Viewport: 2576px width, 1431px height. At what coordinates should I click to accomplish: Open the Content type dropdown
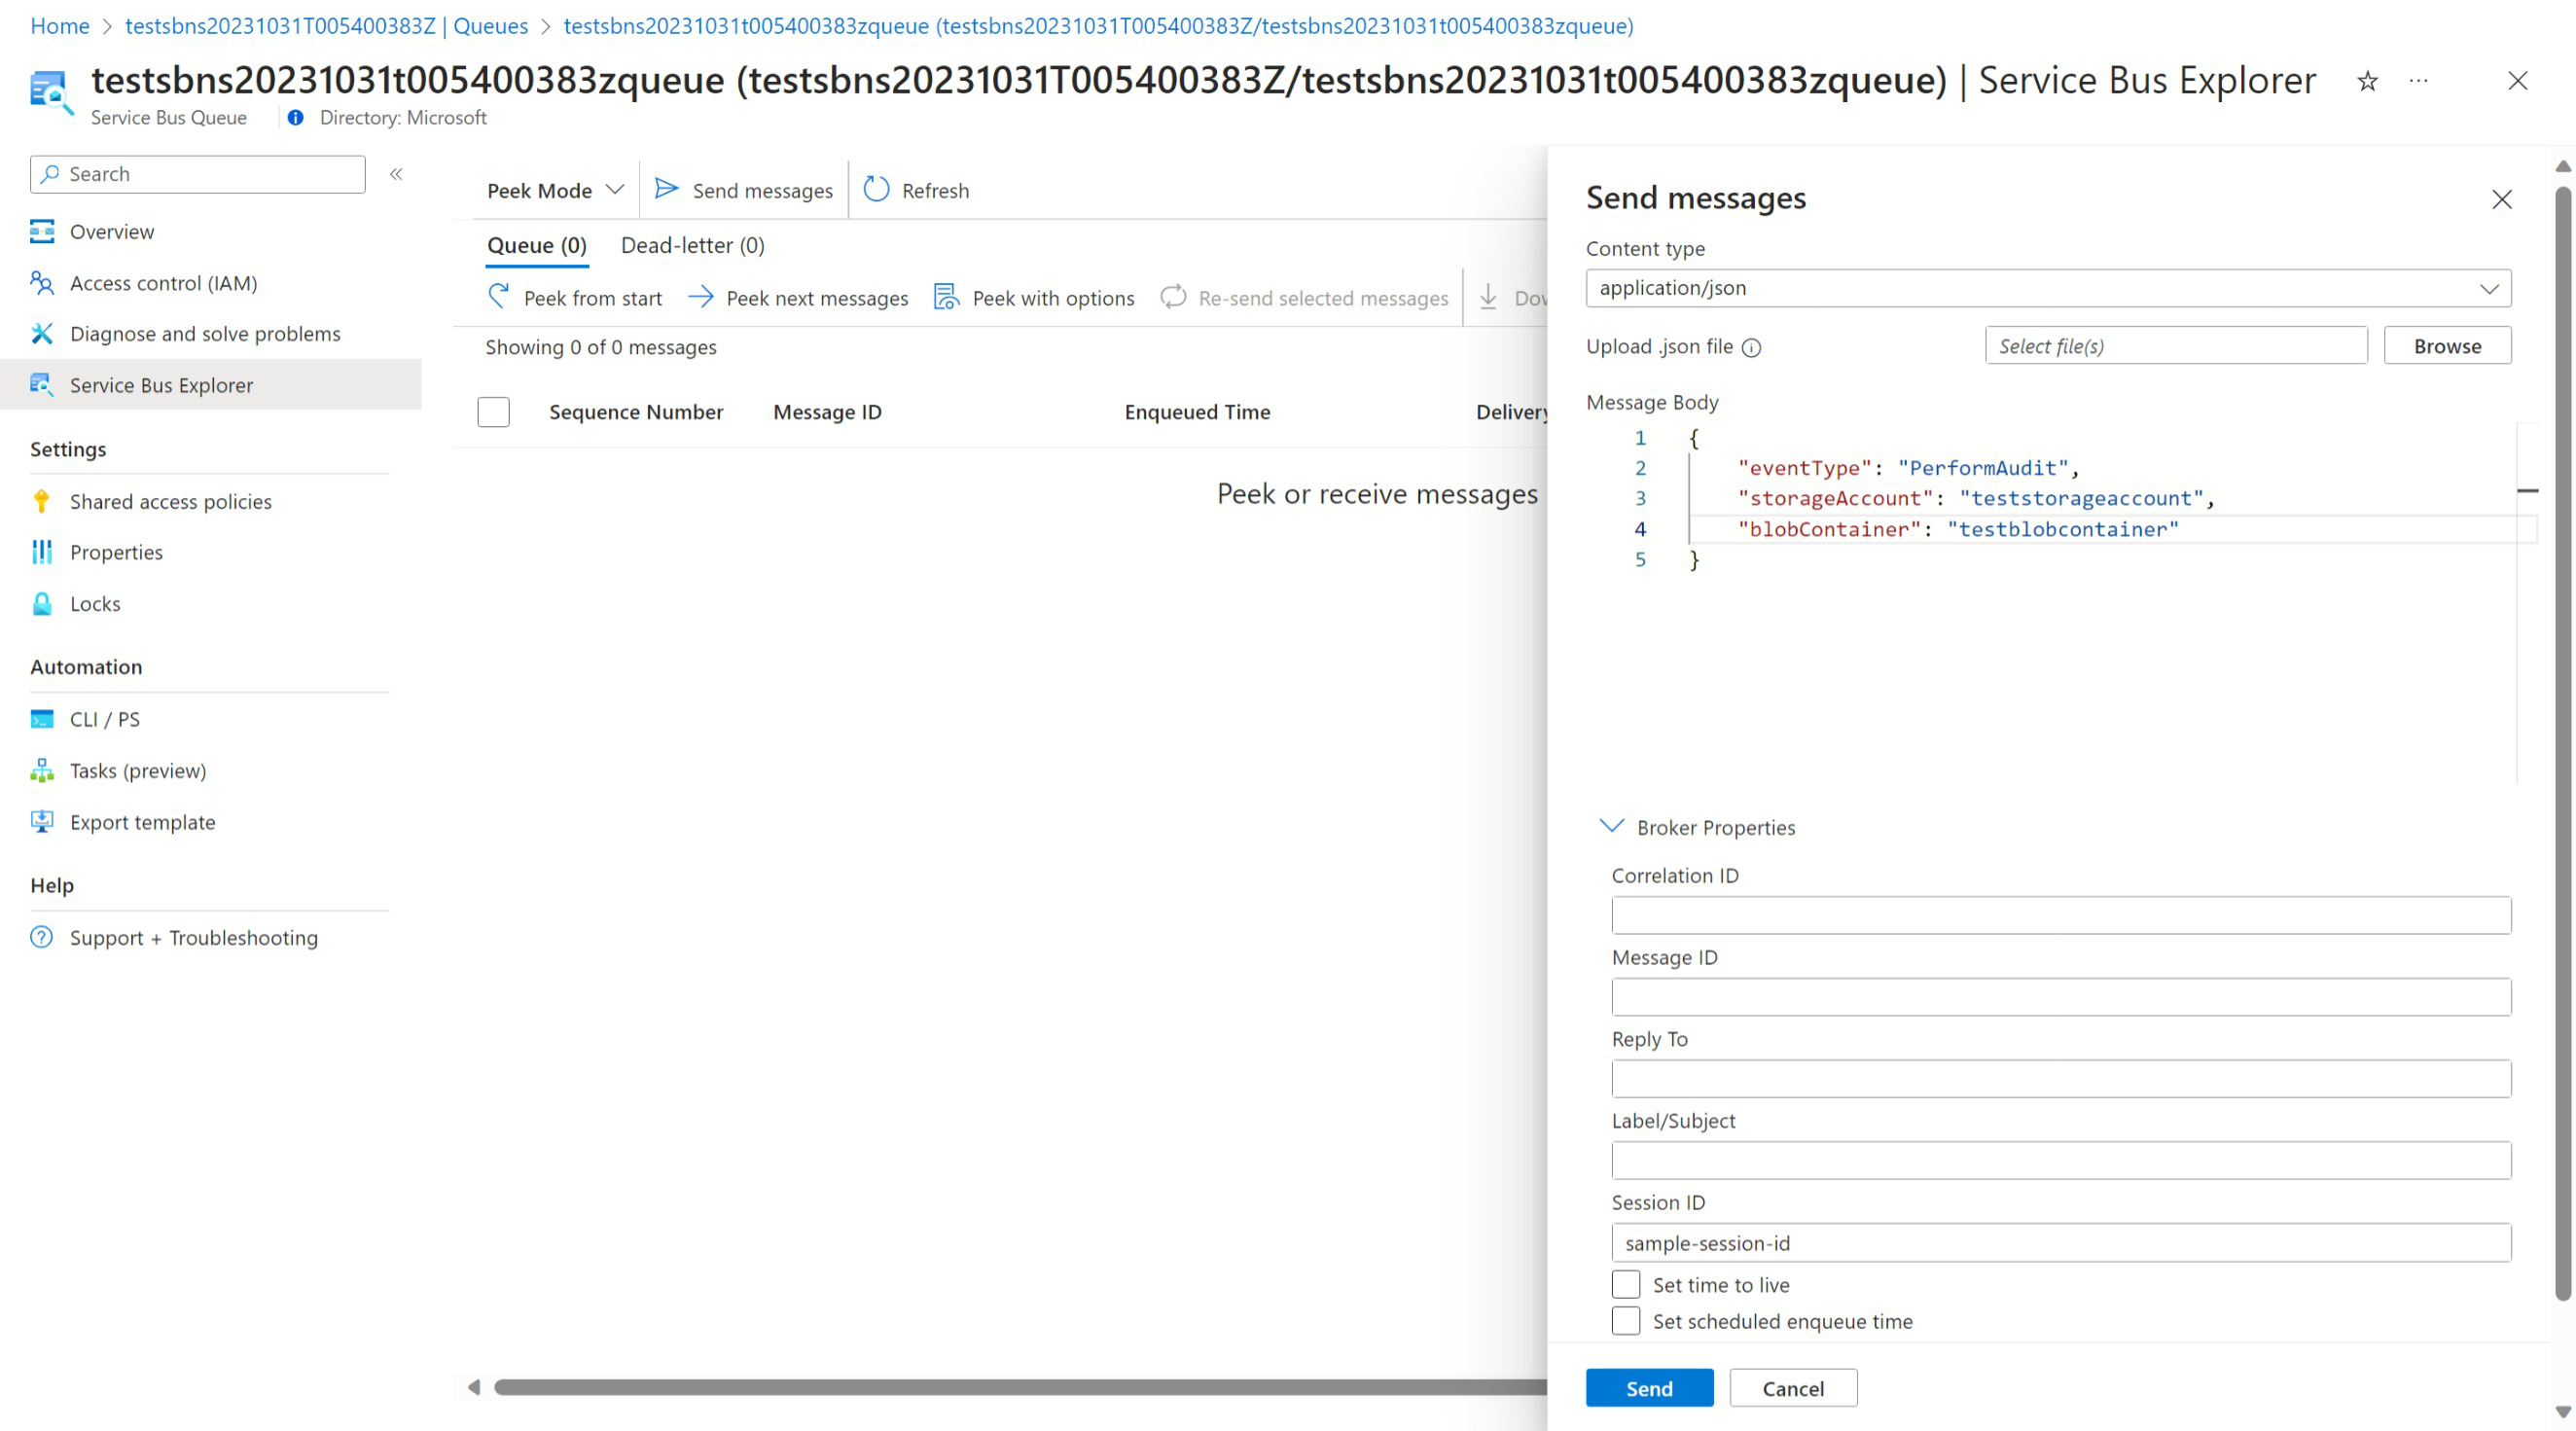coord(2048,287)
